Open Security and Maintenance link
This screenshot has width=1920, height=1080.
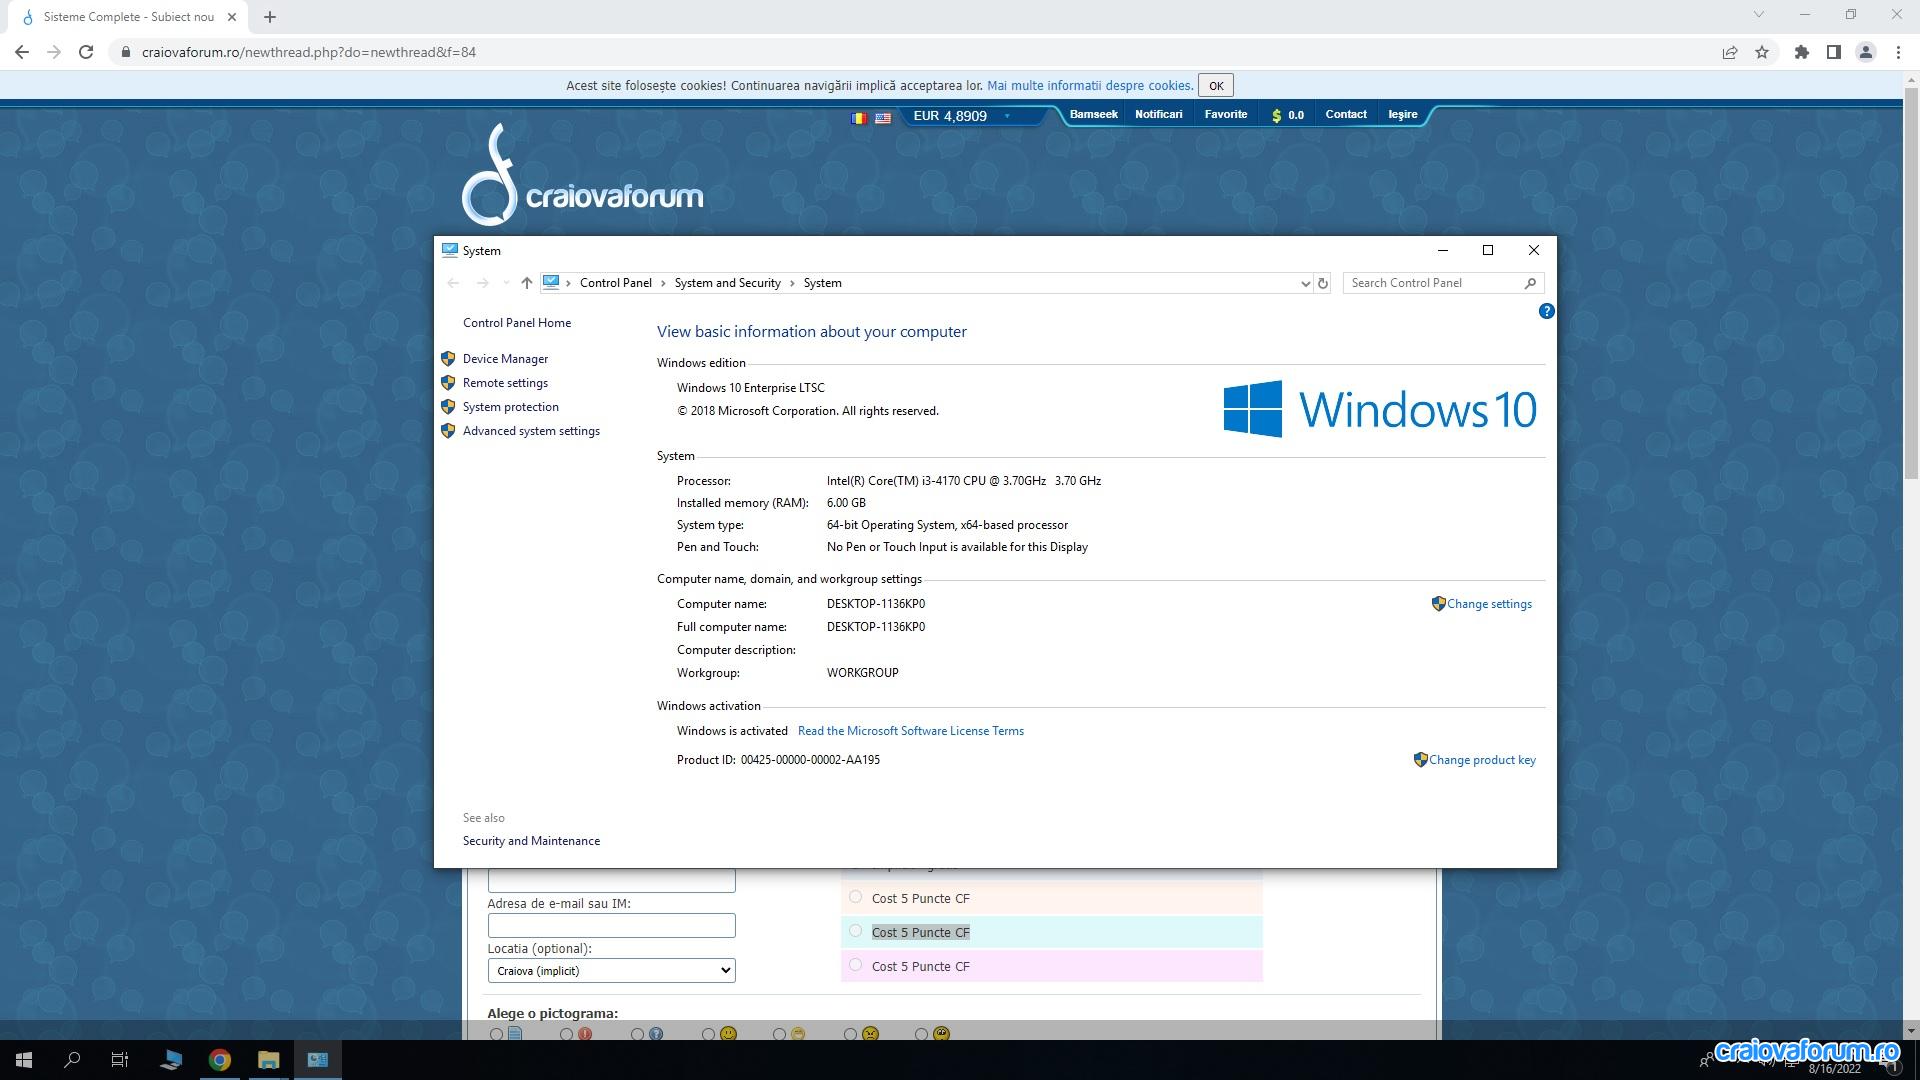click(x=531, y=841)
